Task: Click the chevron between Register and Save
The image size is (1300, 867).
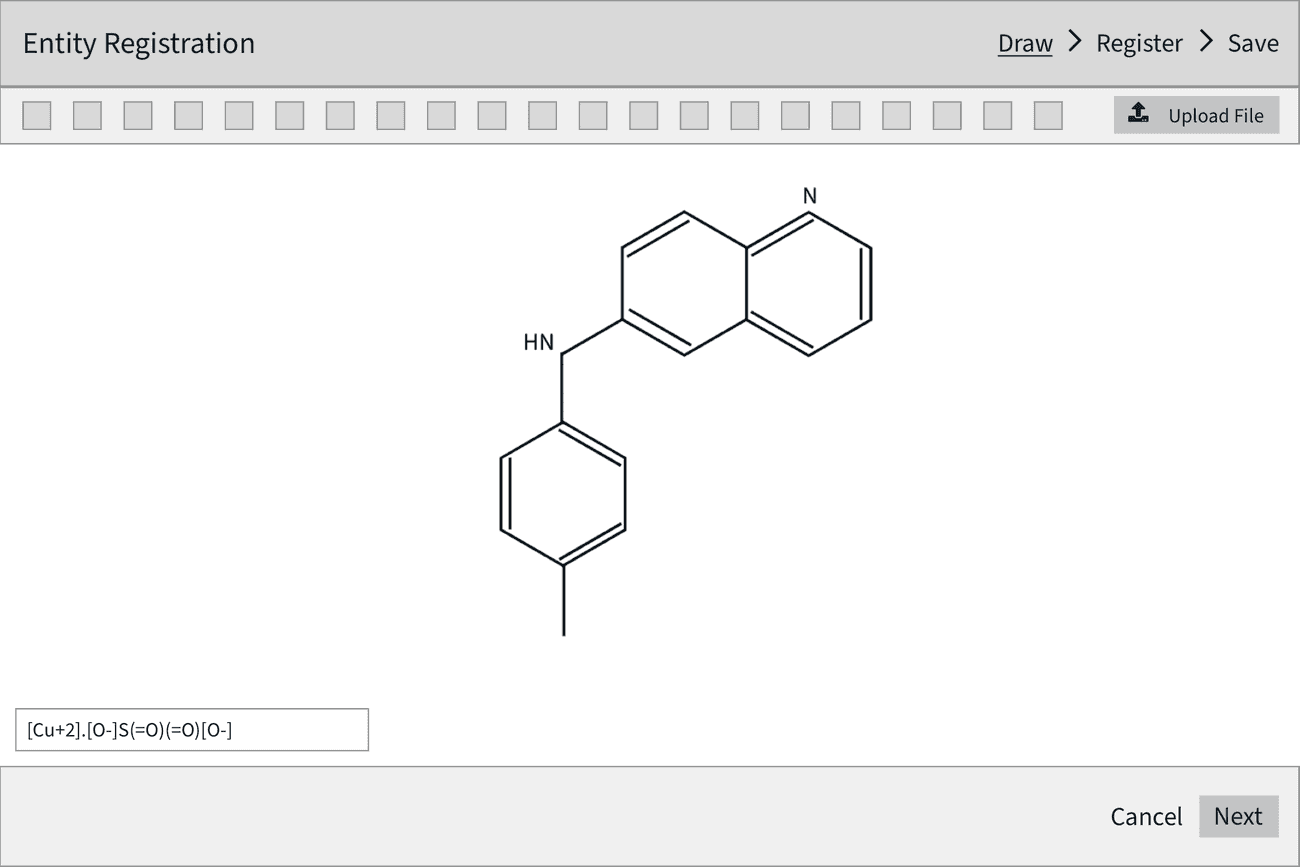Action: click(1207, 43)
